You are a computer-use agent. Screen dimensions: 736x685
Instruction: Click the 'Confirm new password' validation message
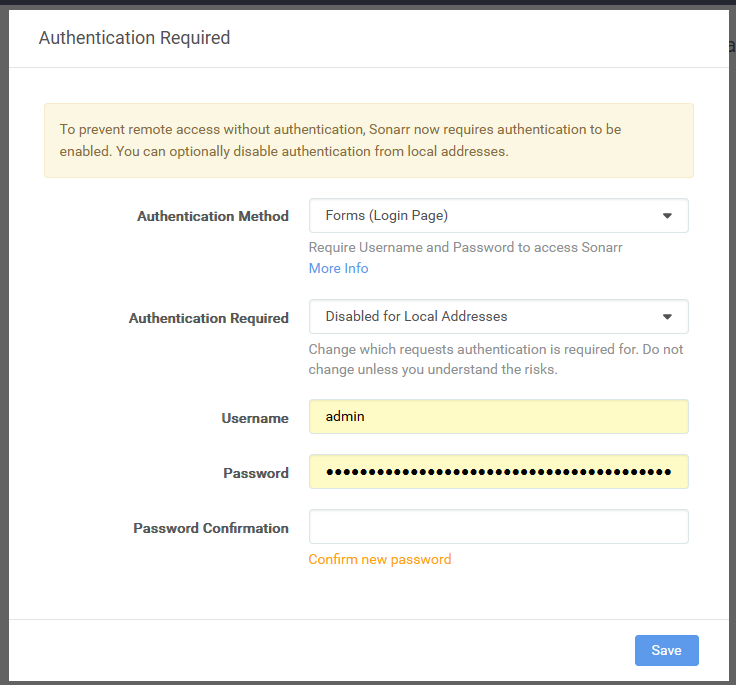pos(380,559)
